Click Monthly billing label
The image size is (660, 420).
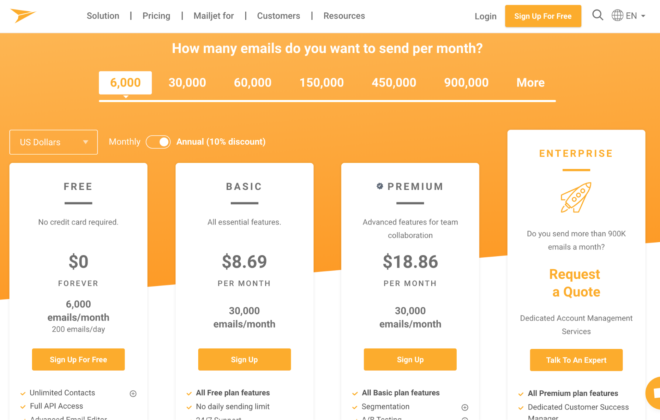(x=124, y=142)
